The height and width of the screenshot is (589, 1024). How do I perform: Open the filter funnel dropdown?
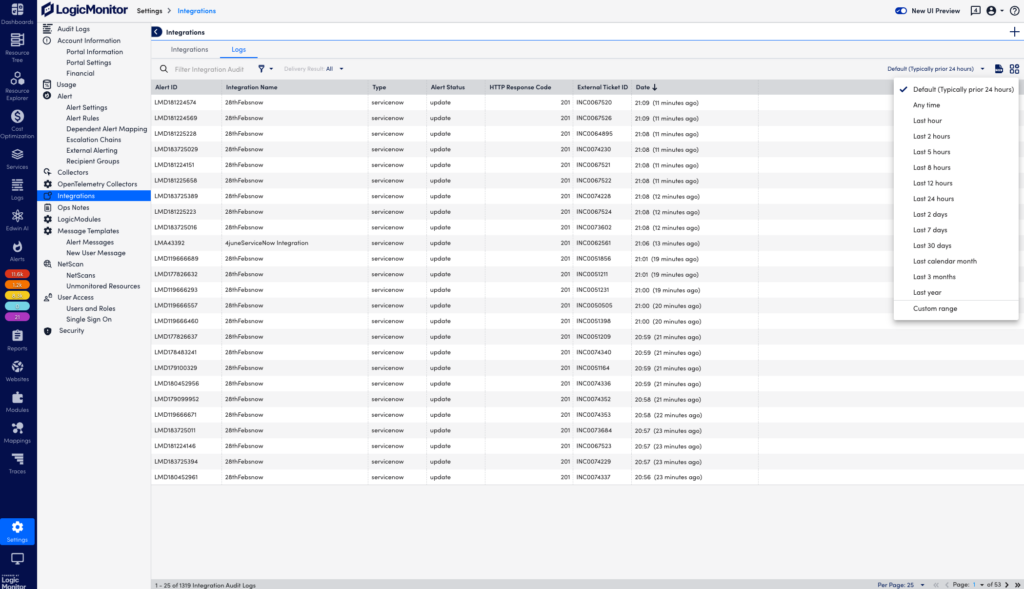click(264, 69)
